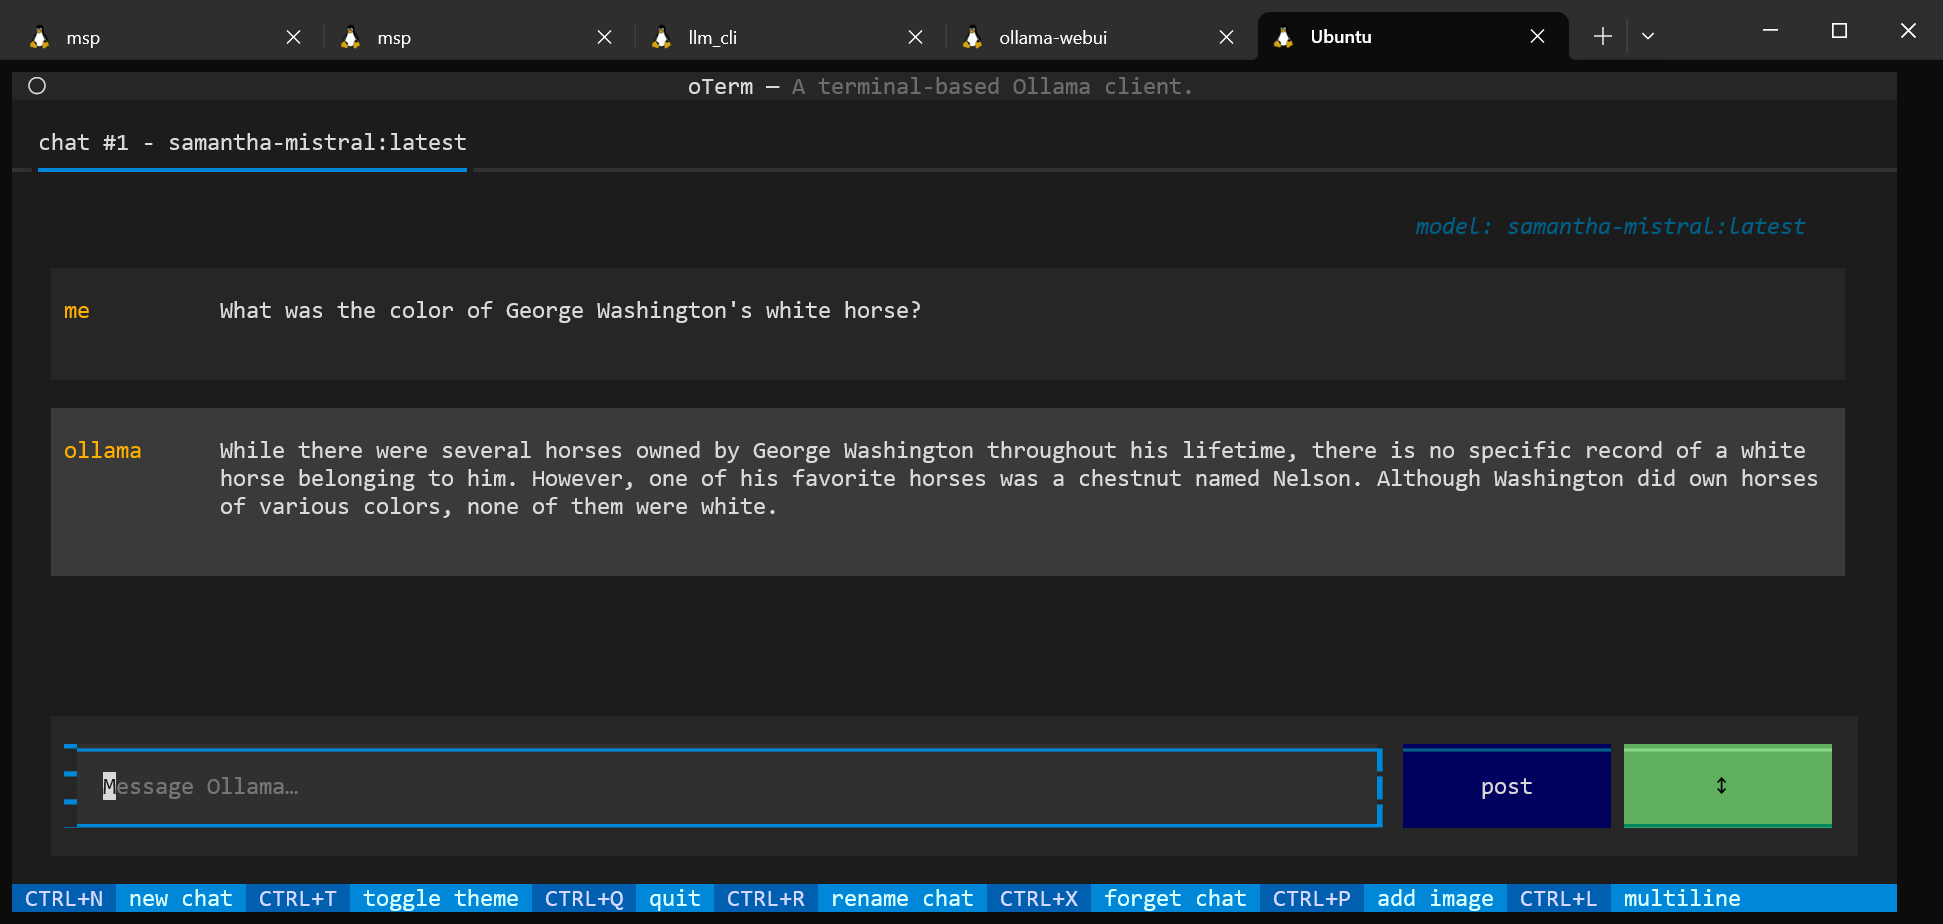Toggle multiline input with the green arrow button
Viewport: 1943px width, 924px height.
point(1727,786)
